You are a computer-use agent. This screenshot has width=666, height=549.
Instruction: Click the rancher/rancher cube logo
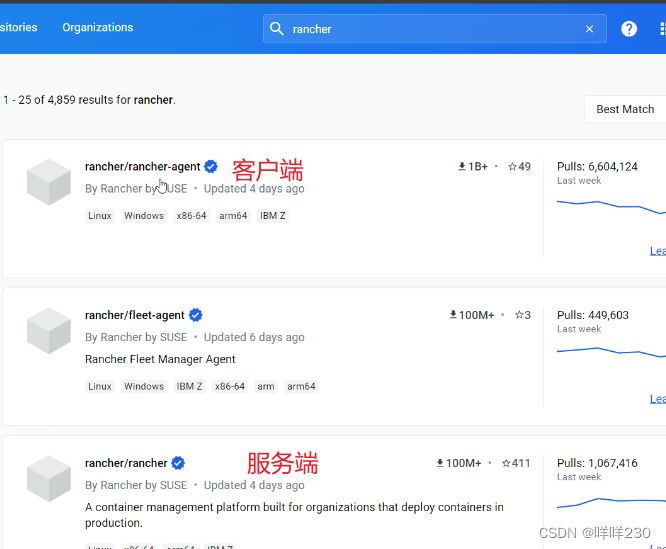pyautogui.click(x=49, y=479)
